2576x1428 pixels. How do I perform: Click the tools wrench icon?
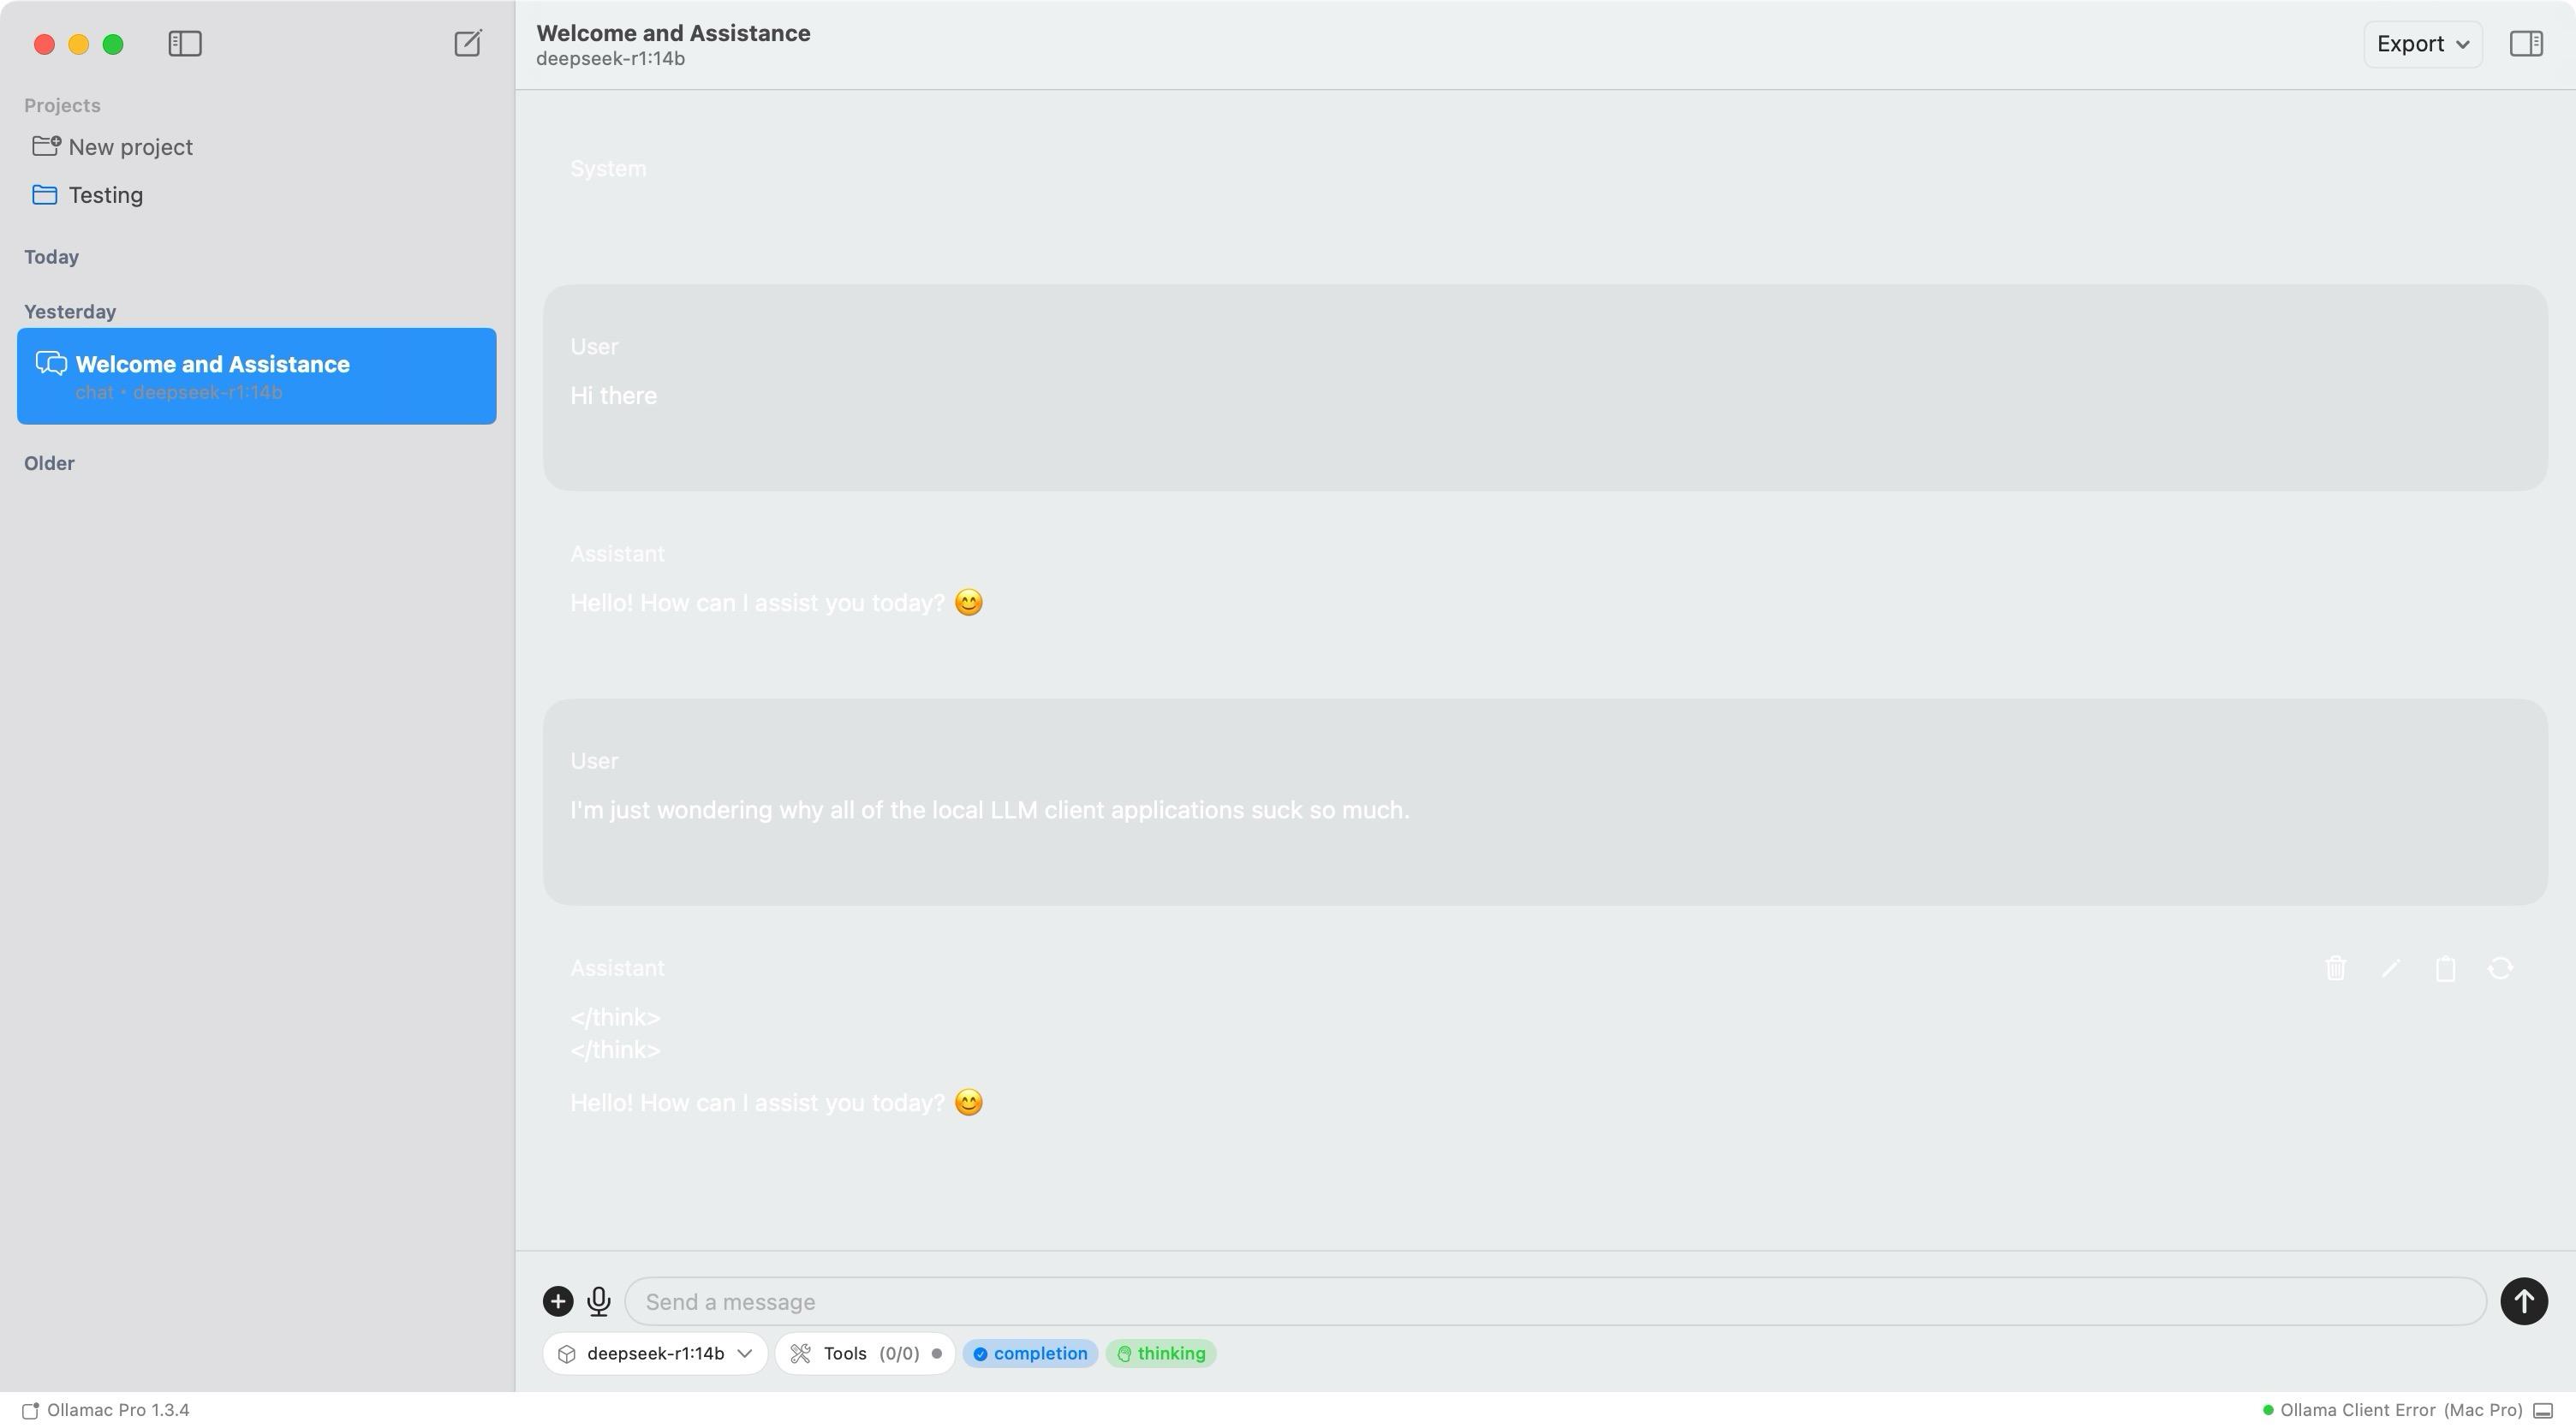[x=800, y=1353]
